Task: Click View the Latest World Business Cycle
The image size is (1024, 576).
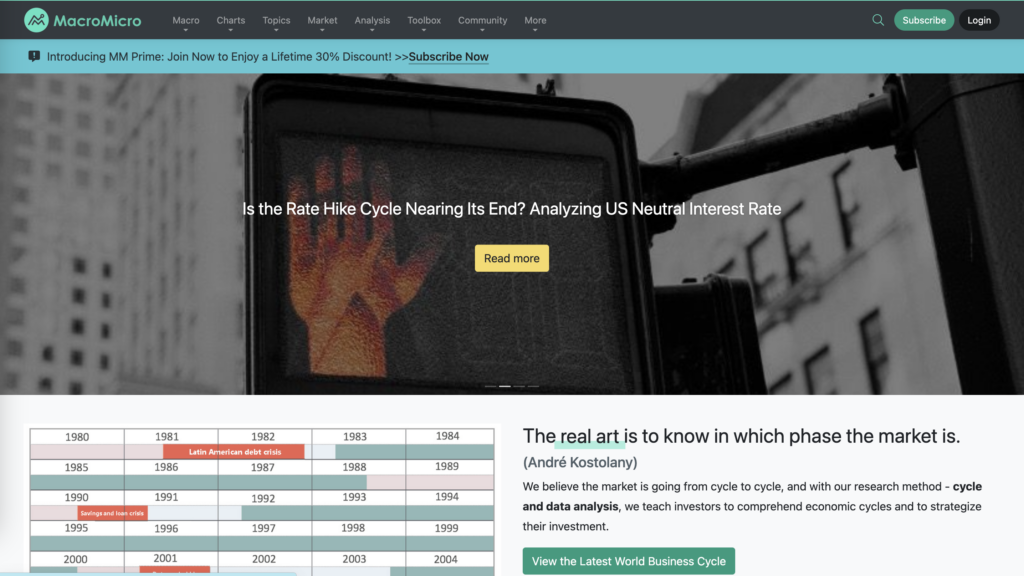Action: pos(628,561)
